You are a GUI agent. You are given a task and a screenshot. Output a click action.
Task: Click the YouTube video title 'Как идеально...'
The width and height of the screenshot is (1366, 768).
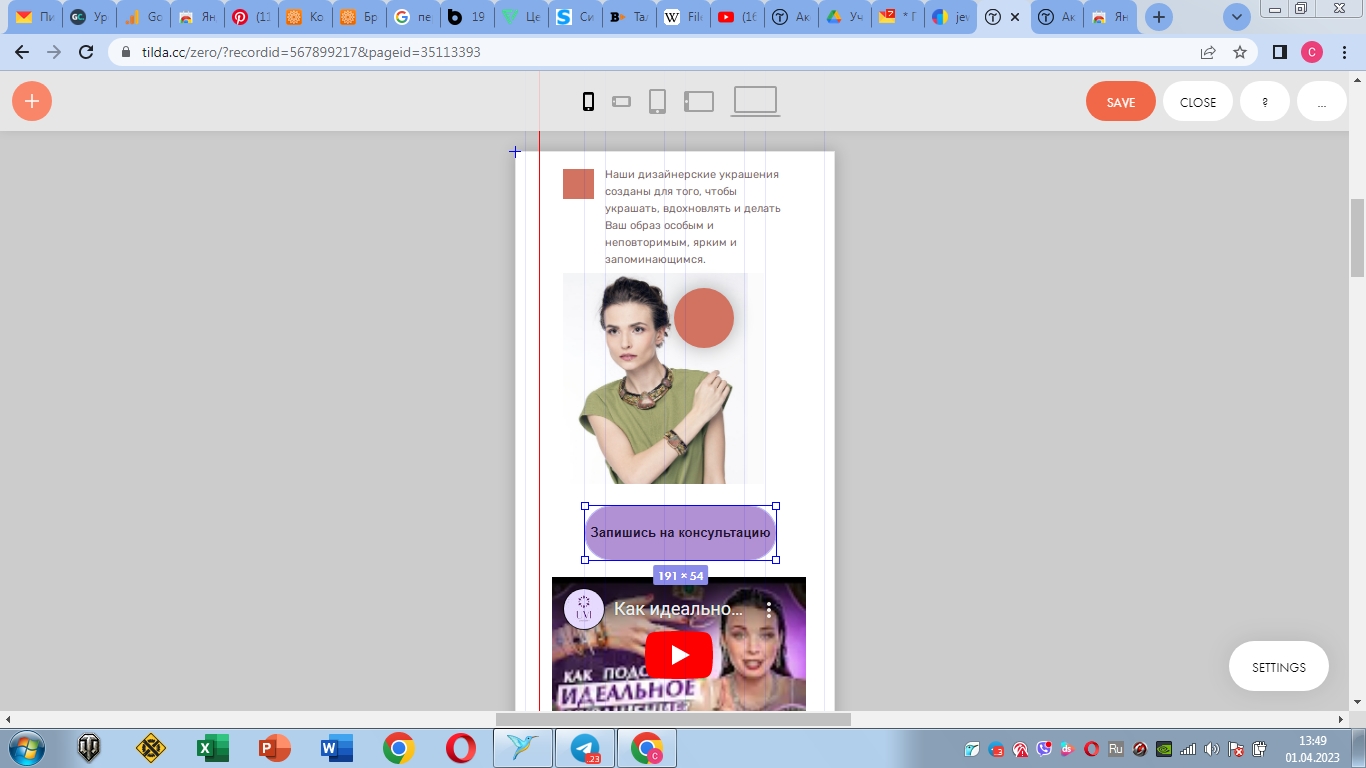click(679, 609)
